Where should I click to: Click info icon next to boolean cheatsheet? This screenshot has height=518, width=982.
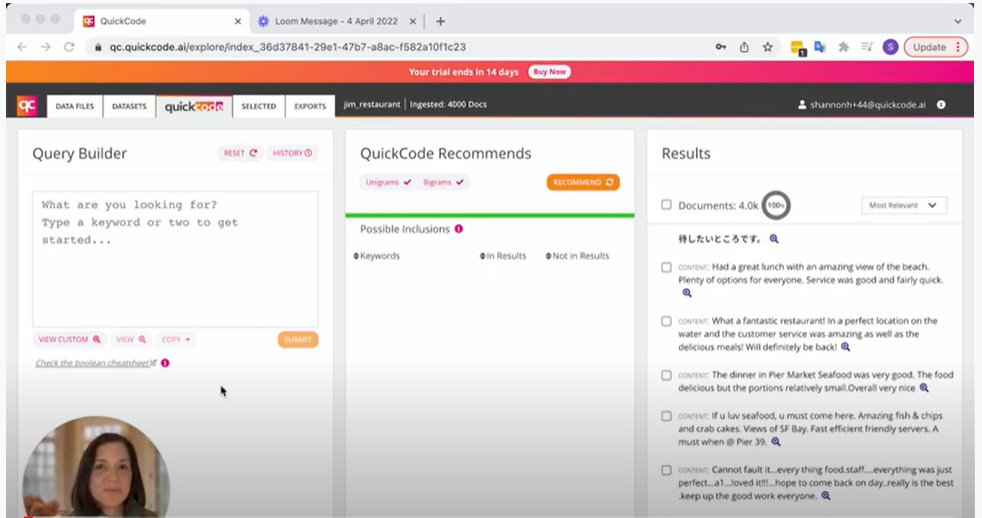165,363
